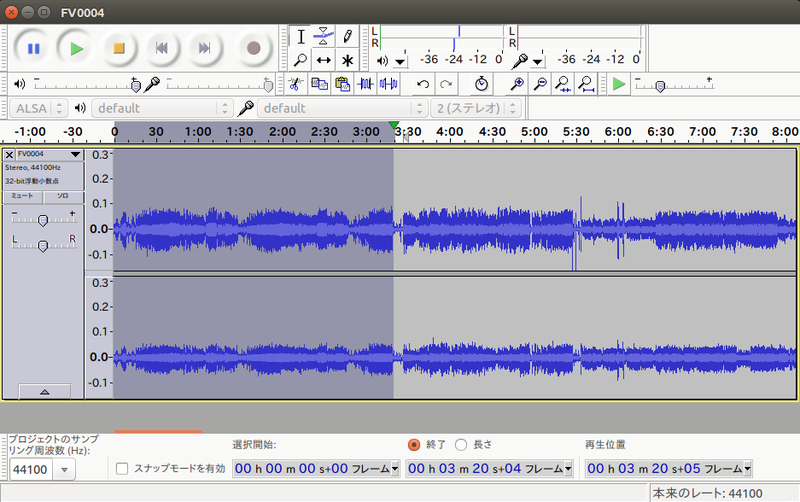Copy the selection with the copy icon
Image resolution: width=800 pixels, height=502 pixels.
pos(319,84)
